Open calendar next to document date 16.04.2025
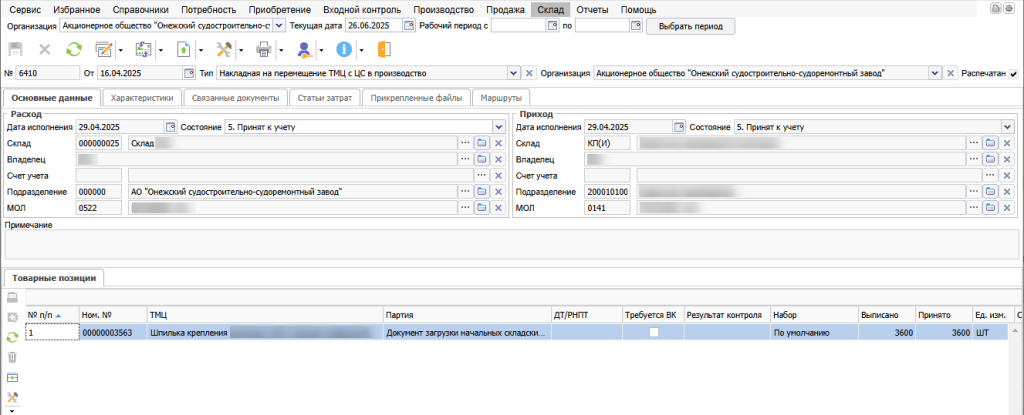Viewport: 1024px width, 415px height. (189, 73)
